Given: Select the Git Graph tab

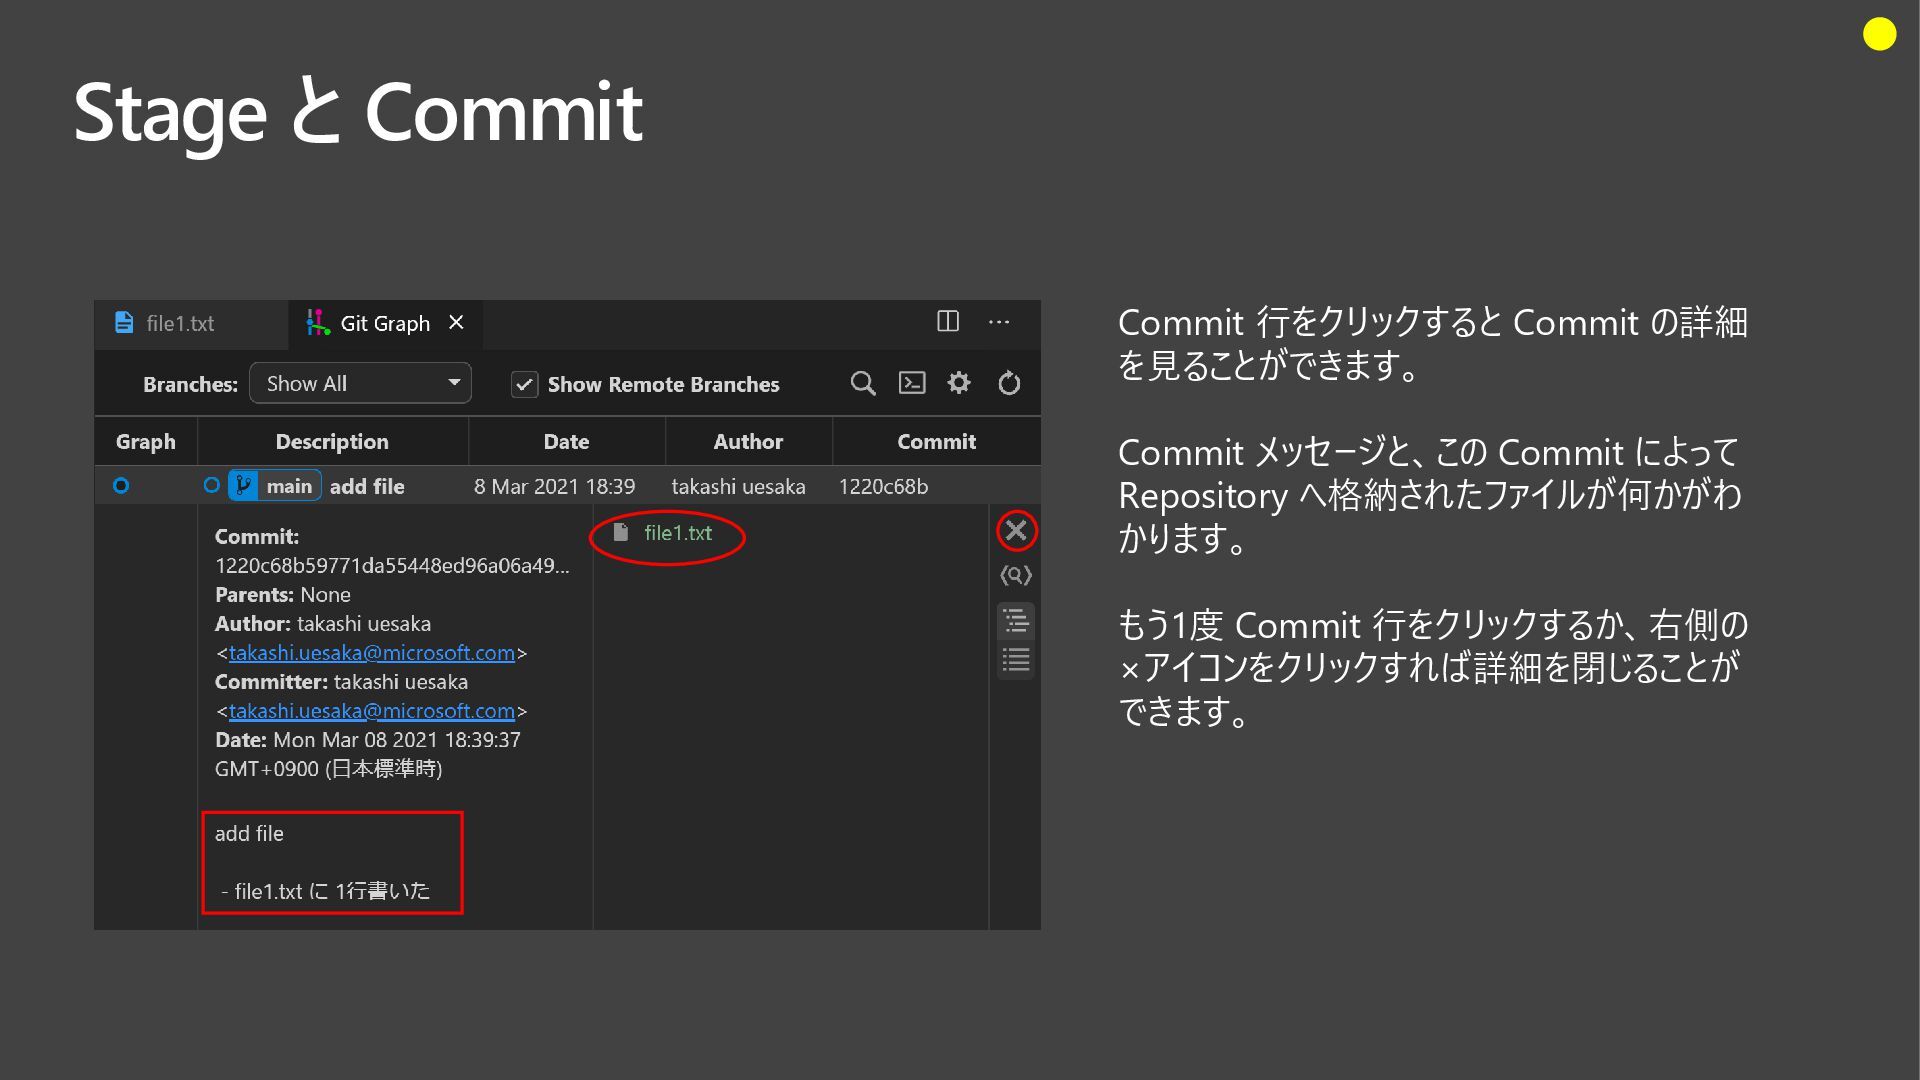Looking at the screenshot, I should coord(384,323).
